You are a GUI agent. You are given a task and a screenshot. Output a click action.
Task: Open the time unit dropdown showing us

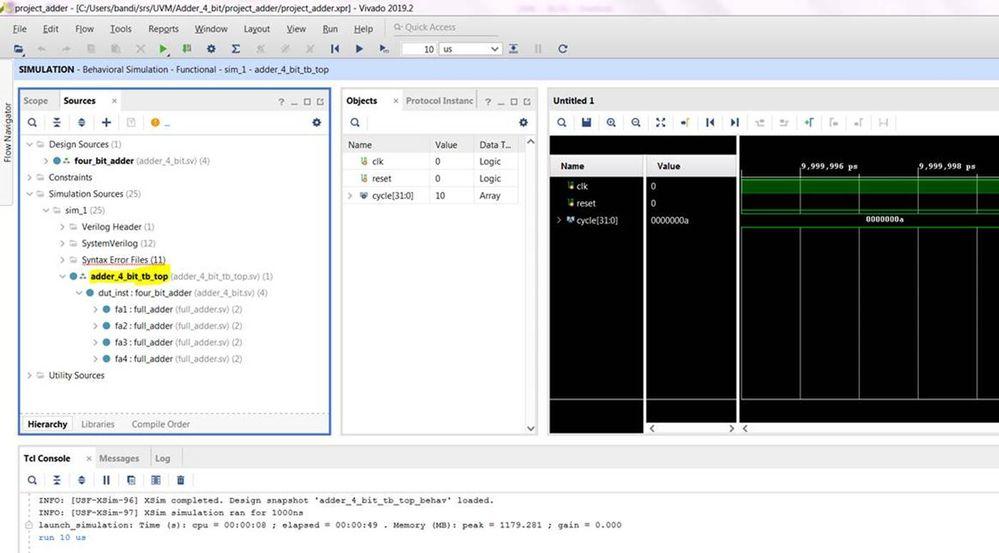(469, 48)
